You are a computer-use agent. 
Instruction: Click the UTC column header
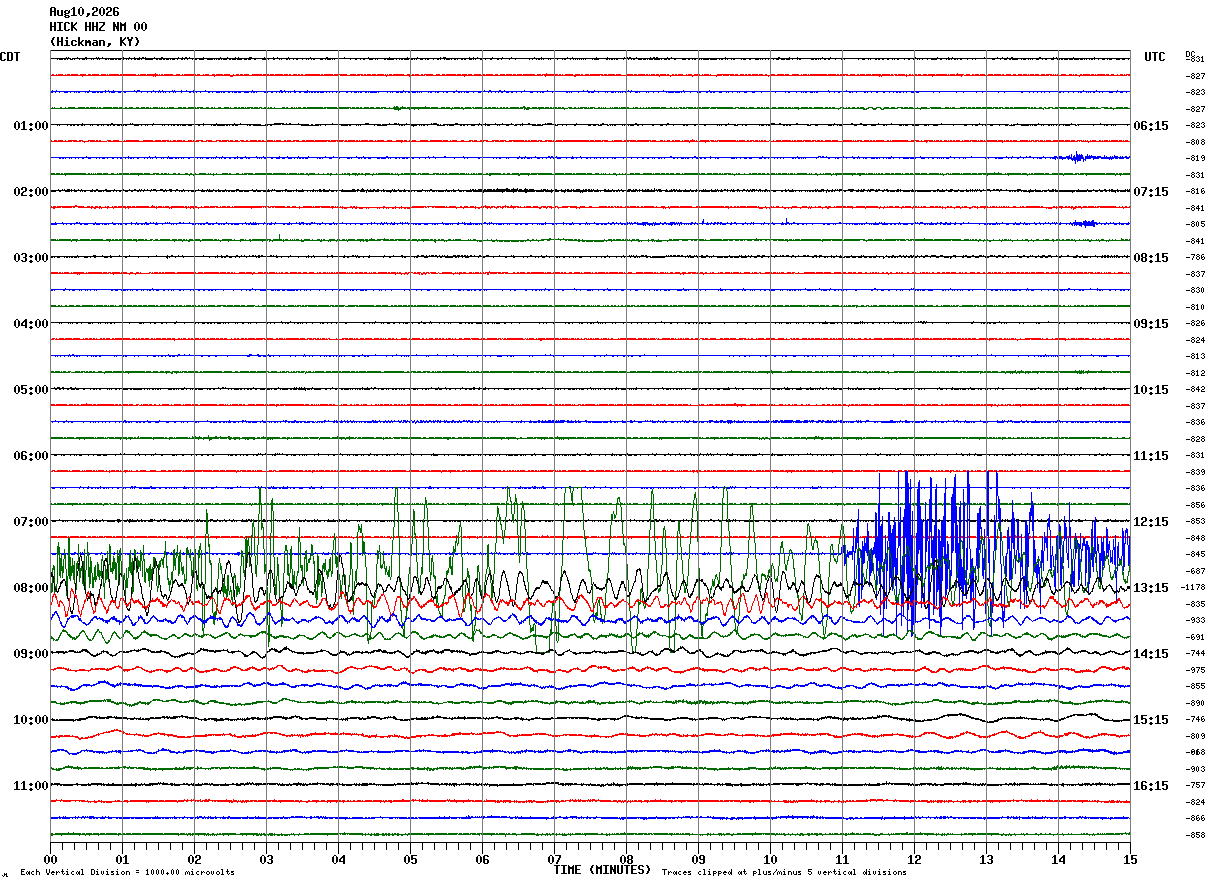tap(1155, 57)
